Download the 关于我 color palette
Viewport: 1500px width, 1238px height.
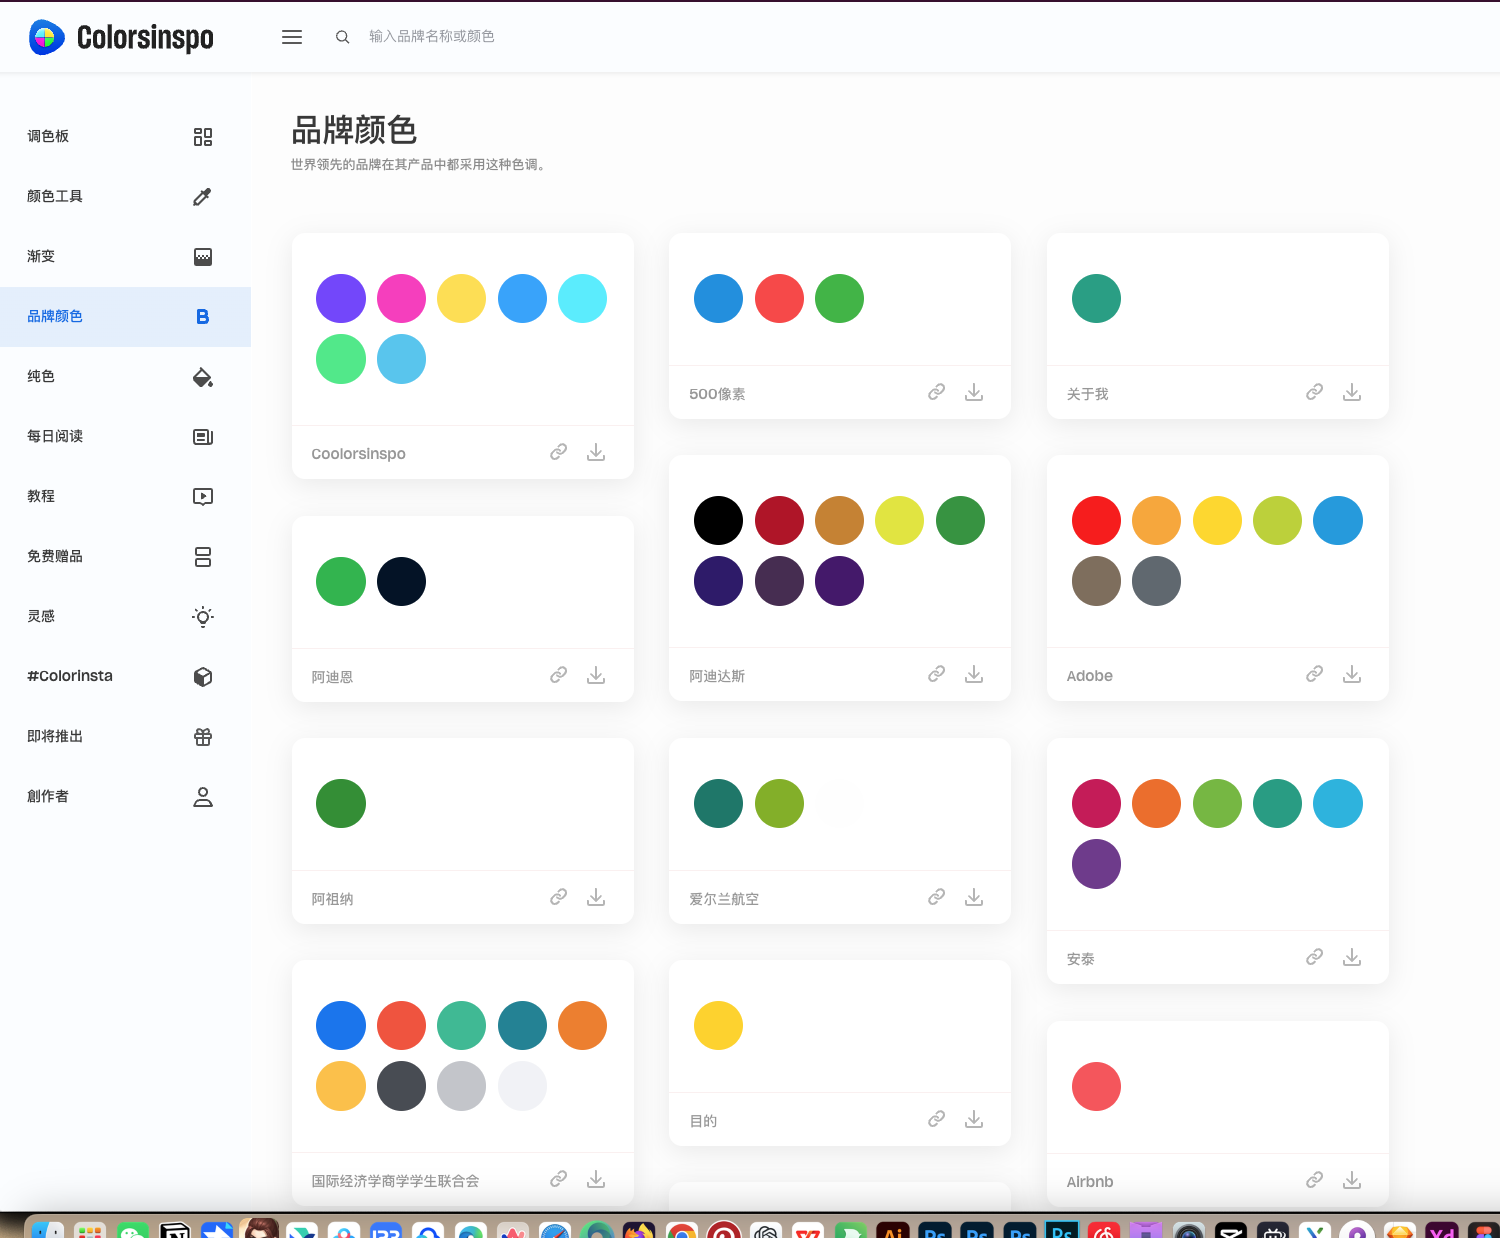1352,392
